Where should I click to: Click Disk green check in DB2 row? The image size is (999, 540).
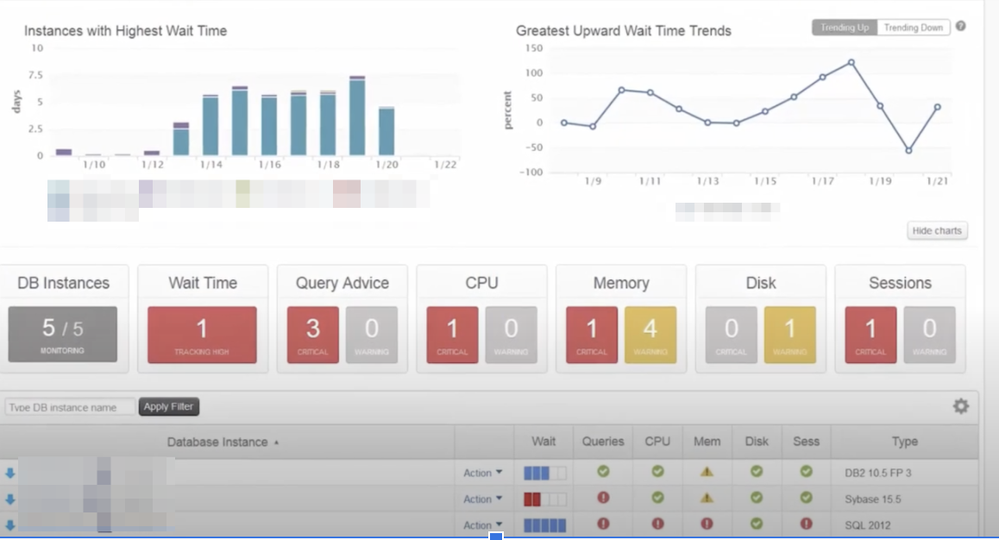pos(756,471)
